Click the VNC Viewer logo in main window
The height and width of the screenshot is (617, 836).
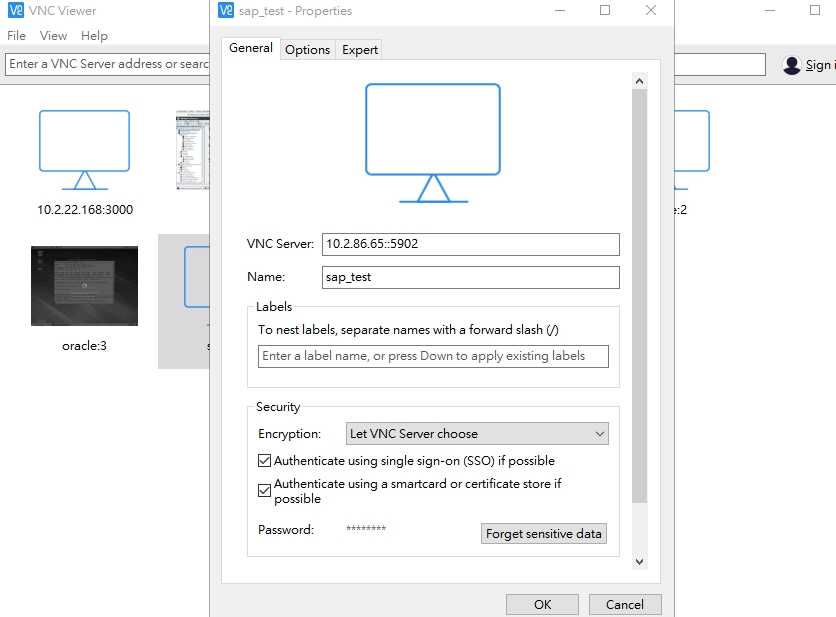[16, 11]
